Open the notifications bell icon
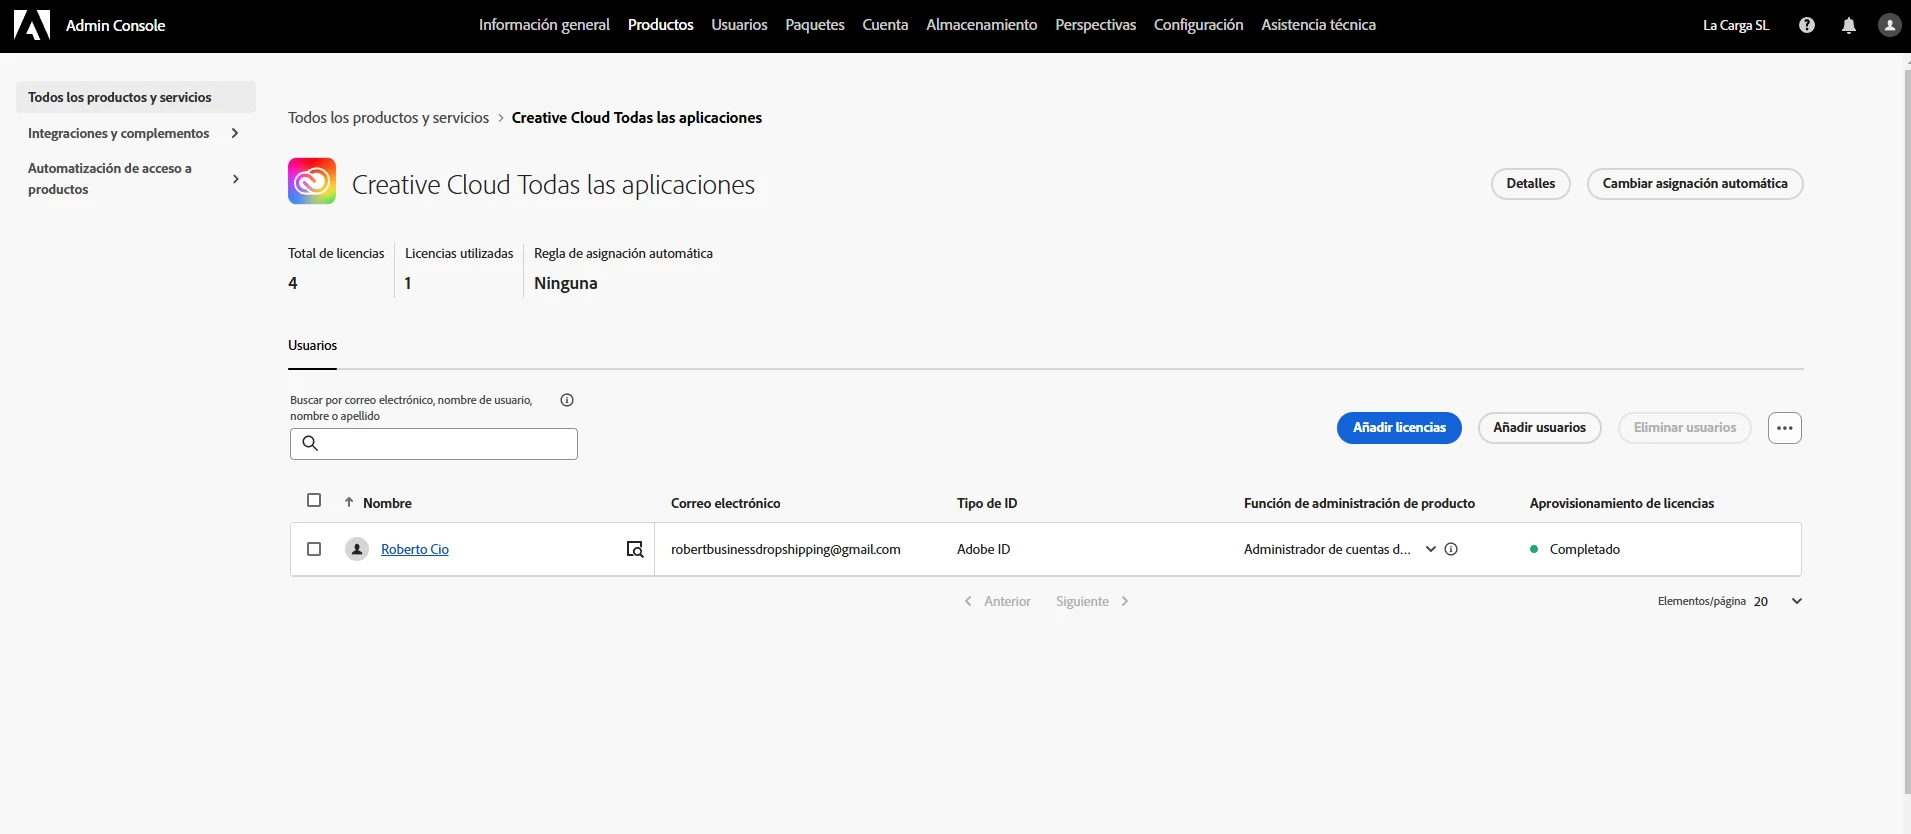This screenshot has width=1911, height=834. [1848, 25]
